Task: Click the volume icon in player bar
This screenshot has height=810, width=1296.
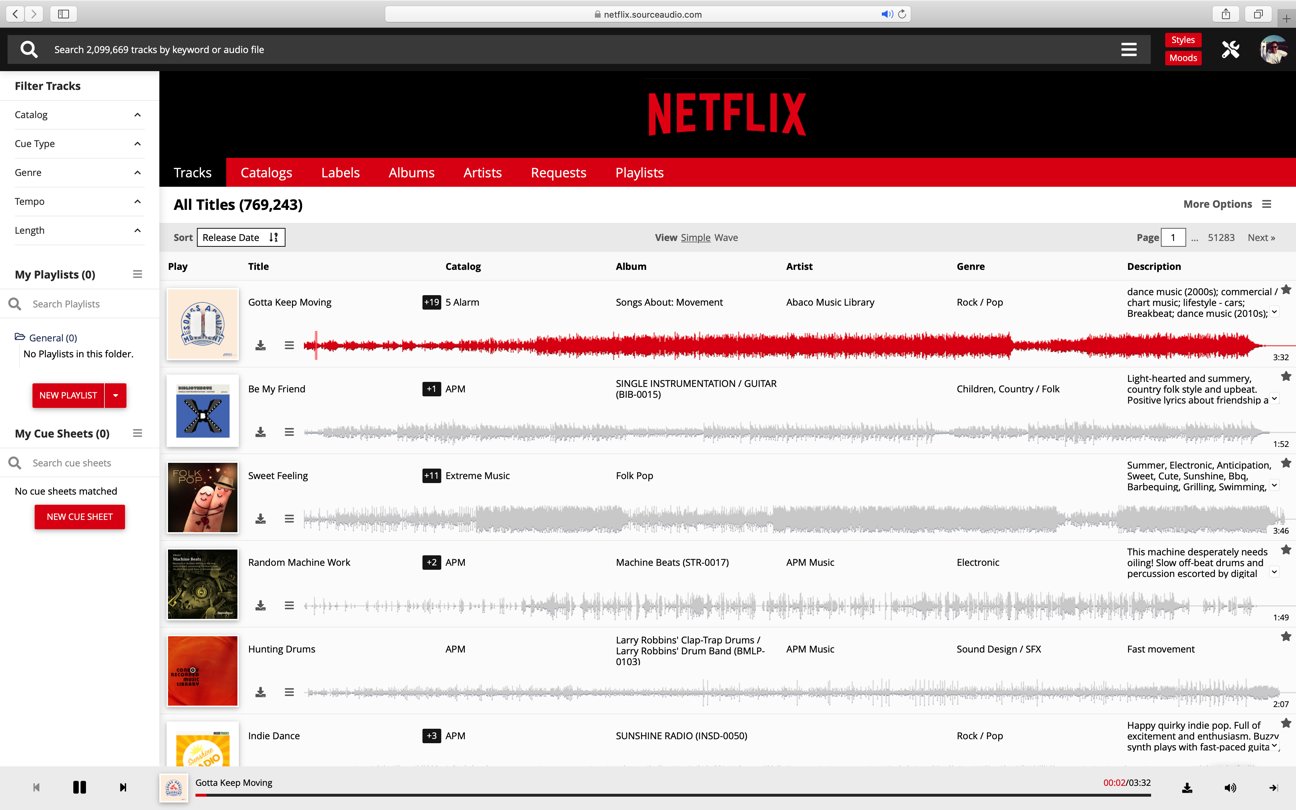Action: [1230, 788]
